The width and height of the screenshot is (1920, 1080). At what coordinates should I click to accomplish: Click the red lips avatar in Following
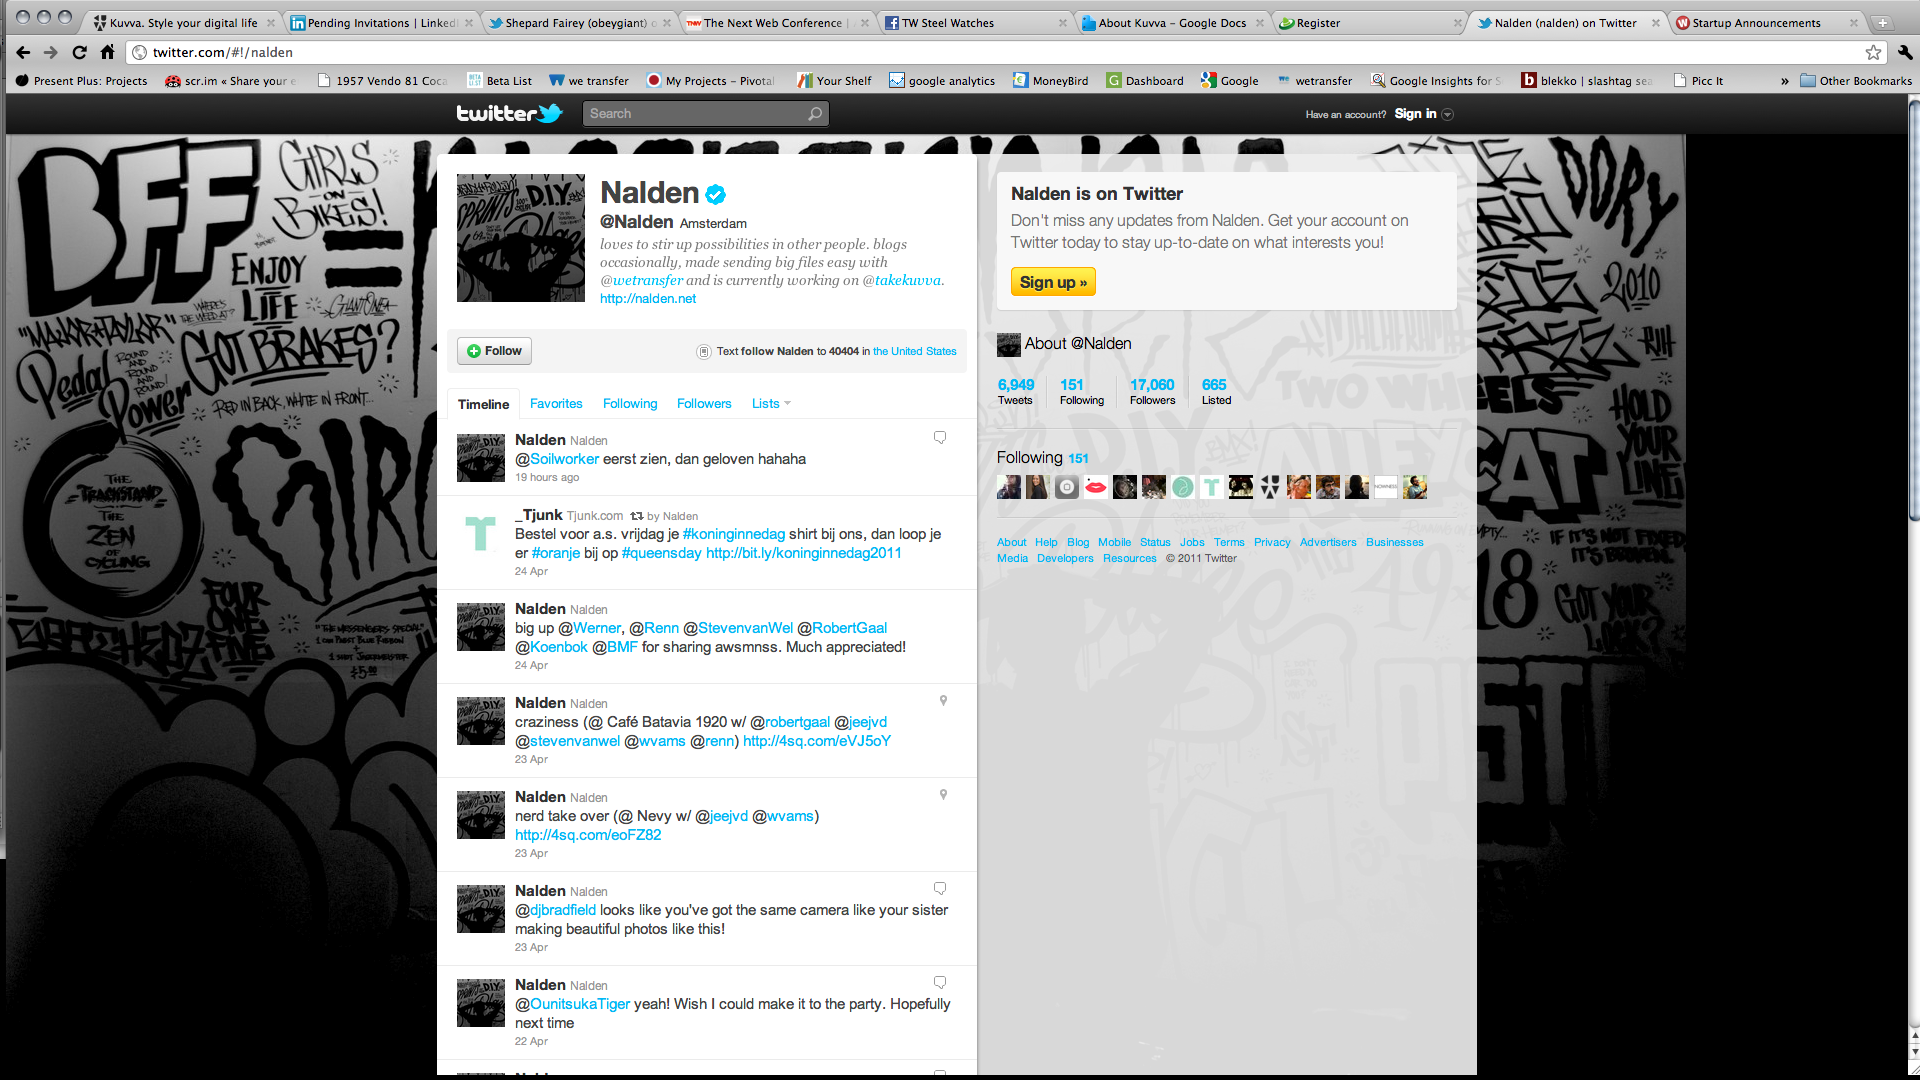click(x=1096, y=487)
